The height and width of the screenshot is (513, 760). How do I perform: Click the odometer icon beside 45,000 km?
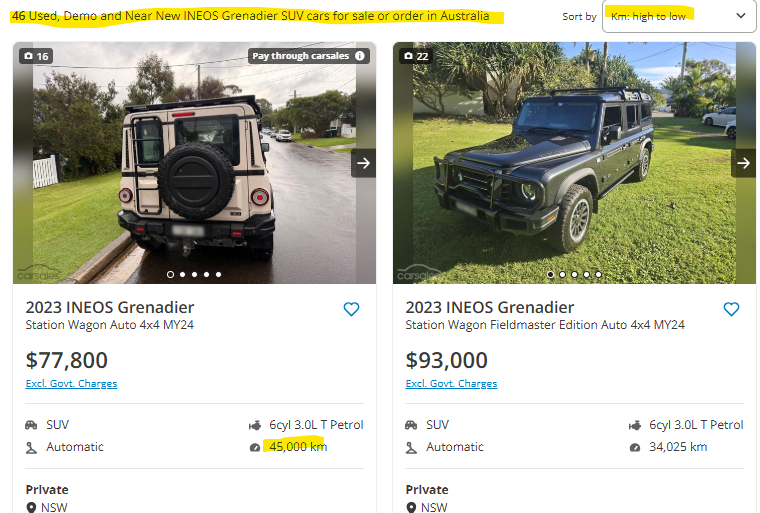[x=254, y=448]
